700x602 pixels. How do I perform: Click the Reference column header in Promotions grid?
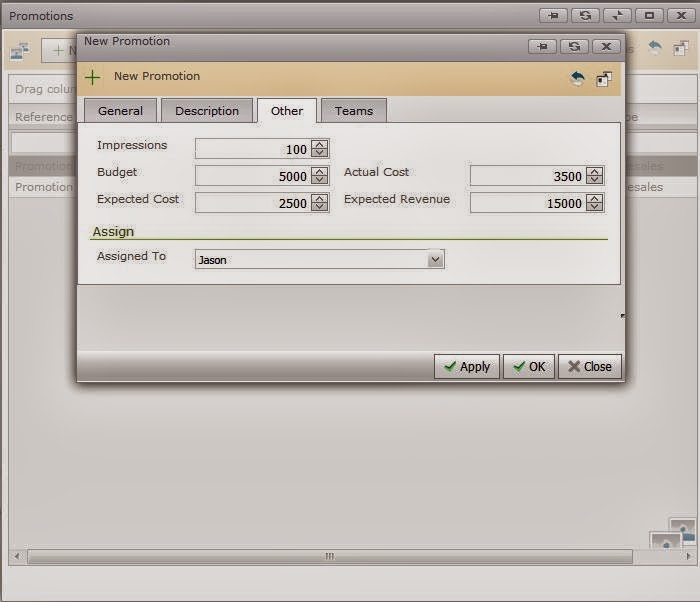point(43,117)
